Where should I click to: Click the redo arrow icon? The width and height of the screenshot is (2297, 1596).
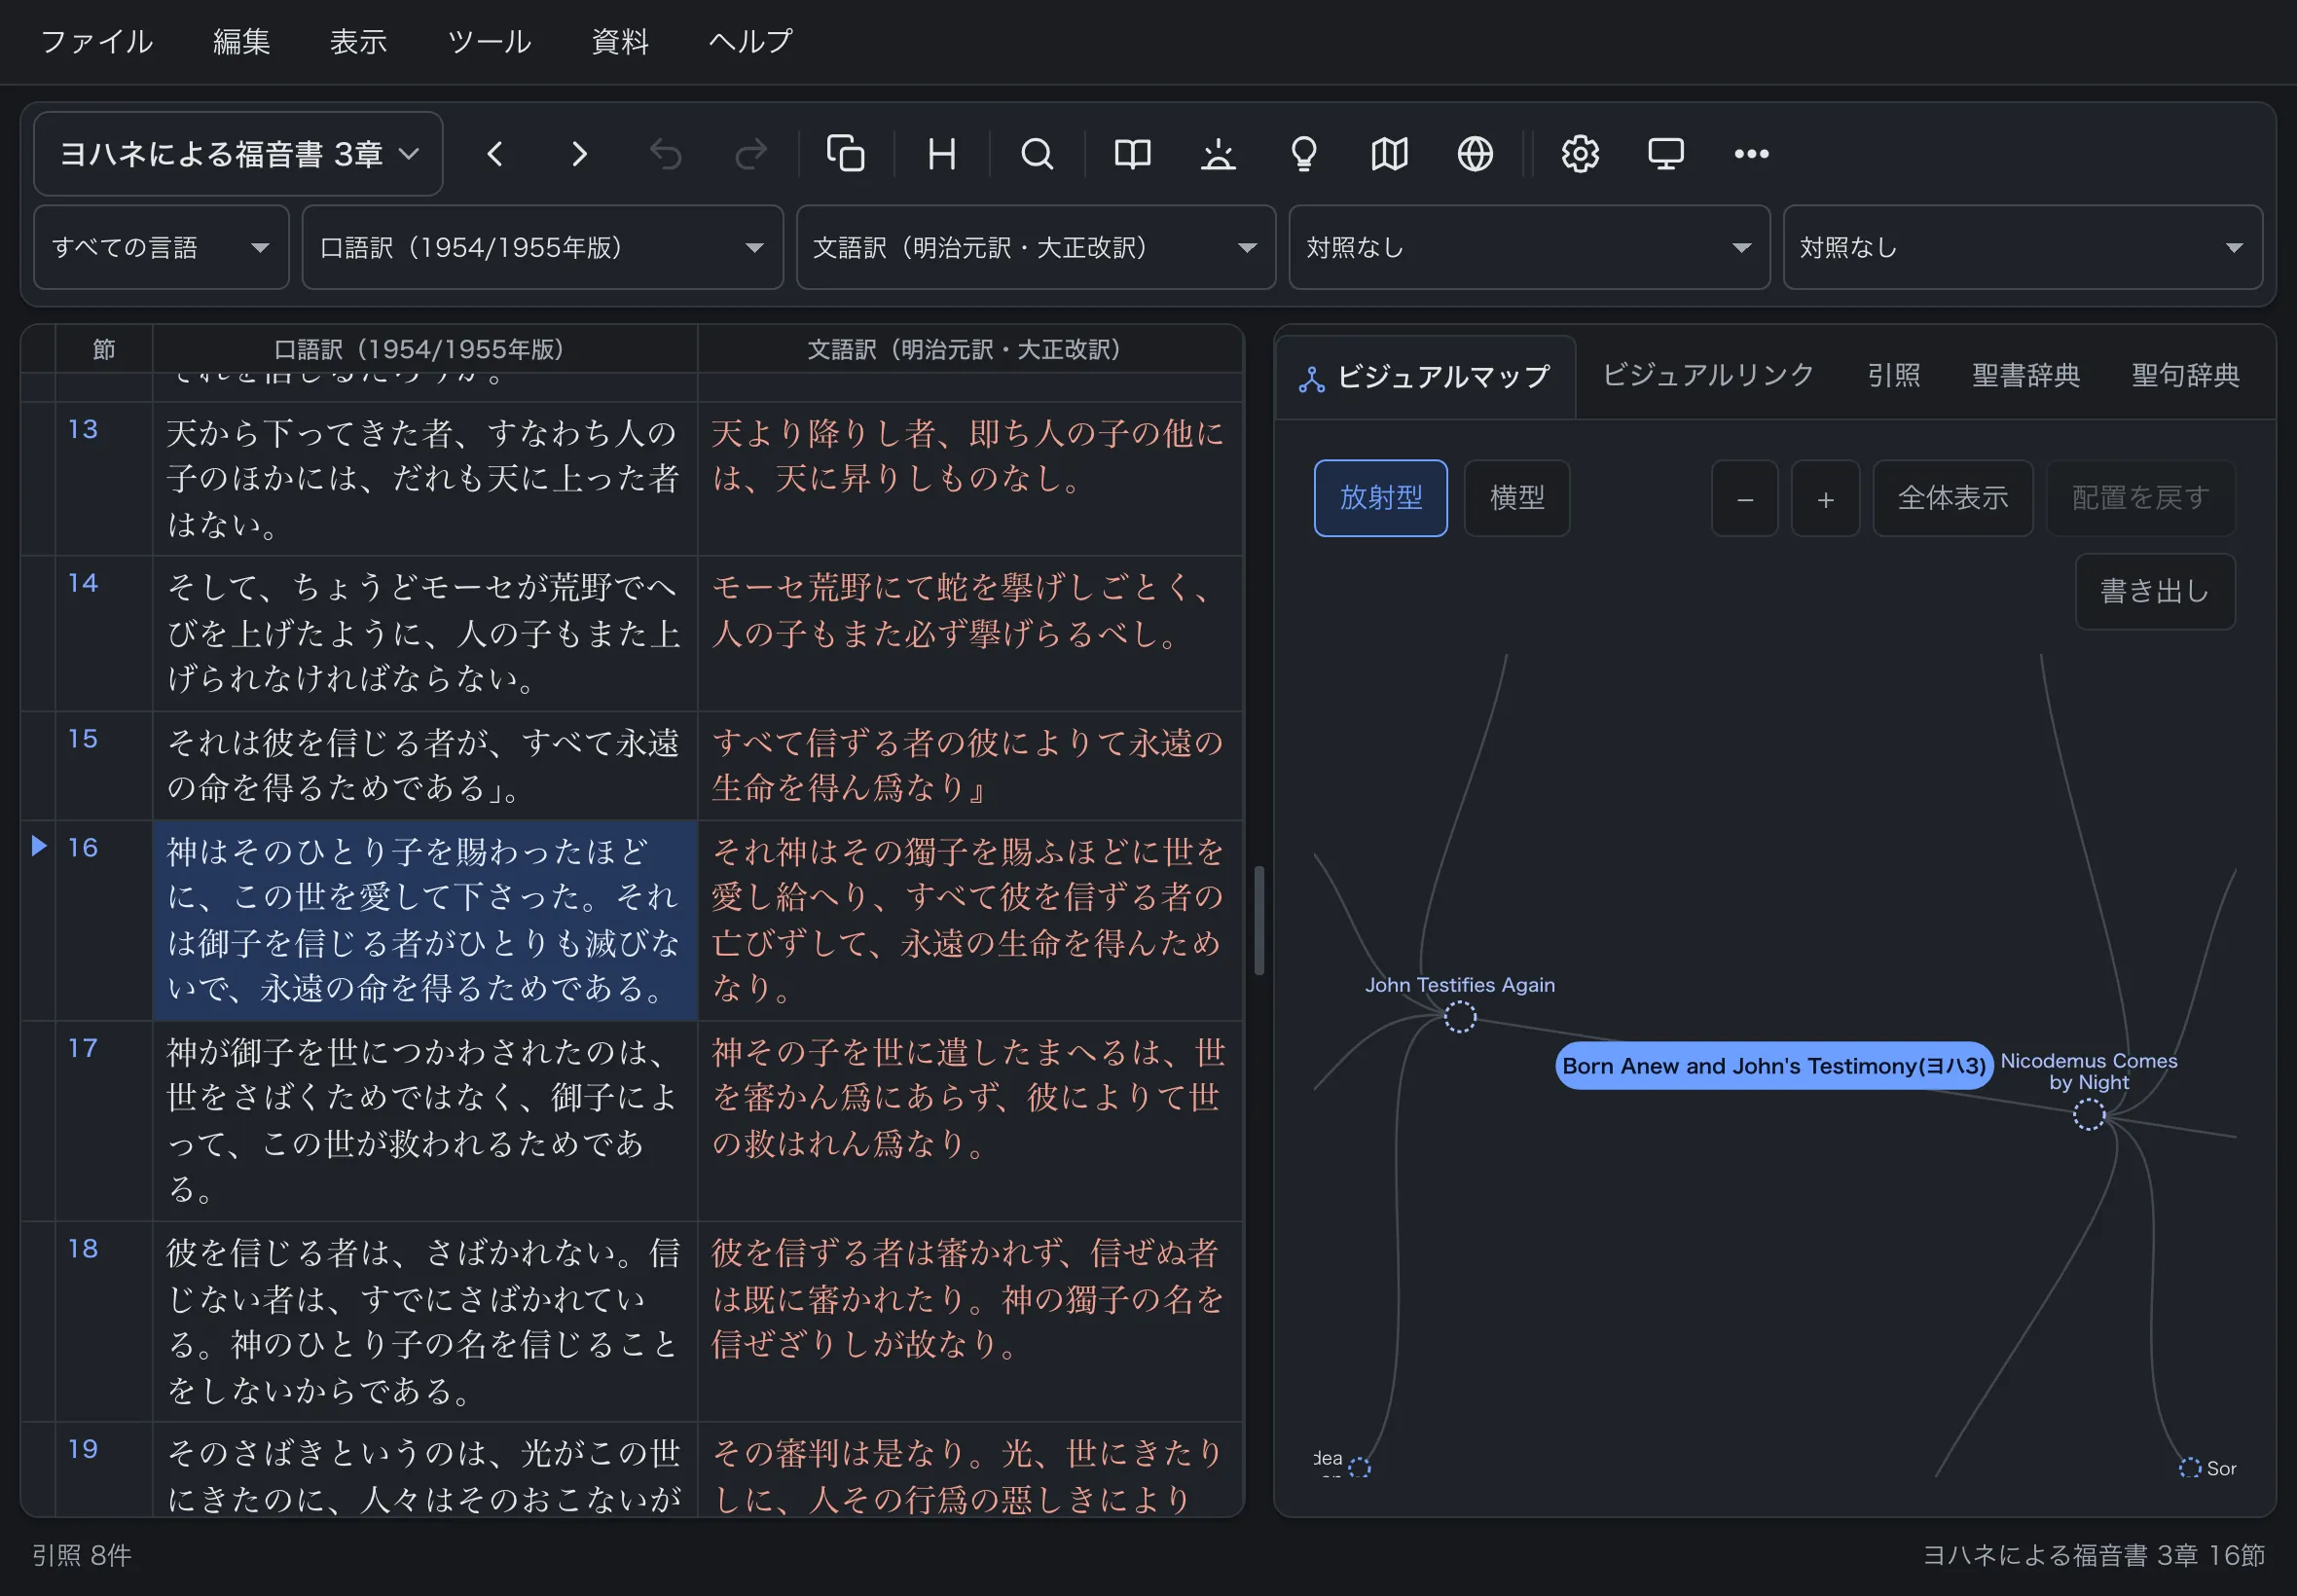pos(751,154)
